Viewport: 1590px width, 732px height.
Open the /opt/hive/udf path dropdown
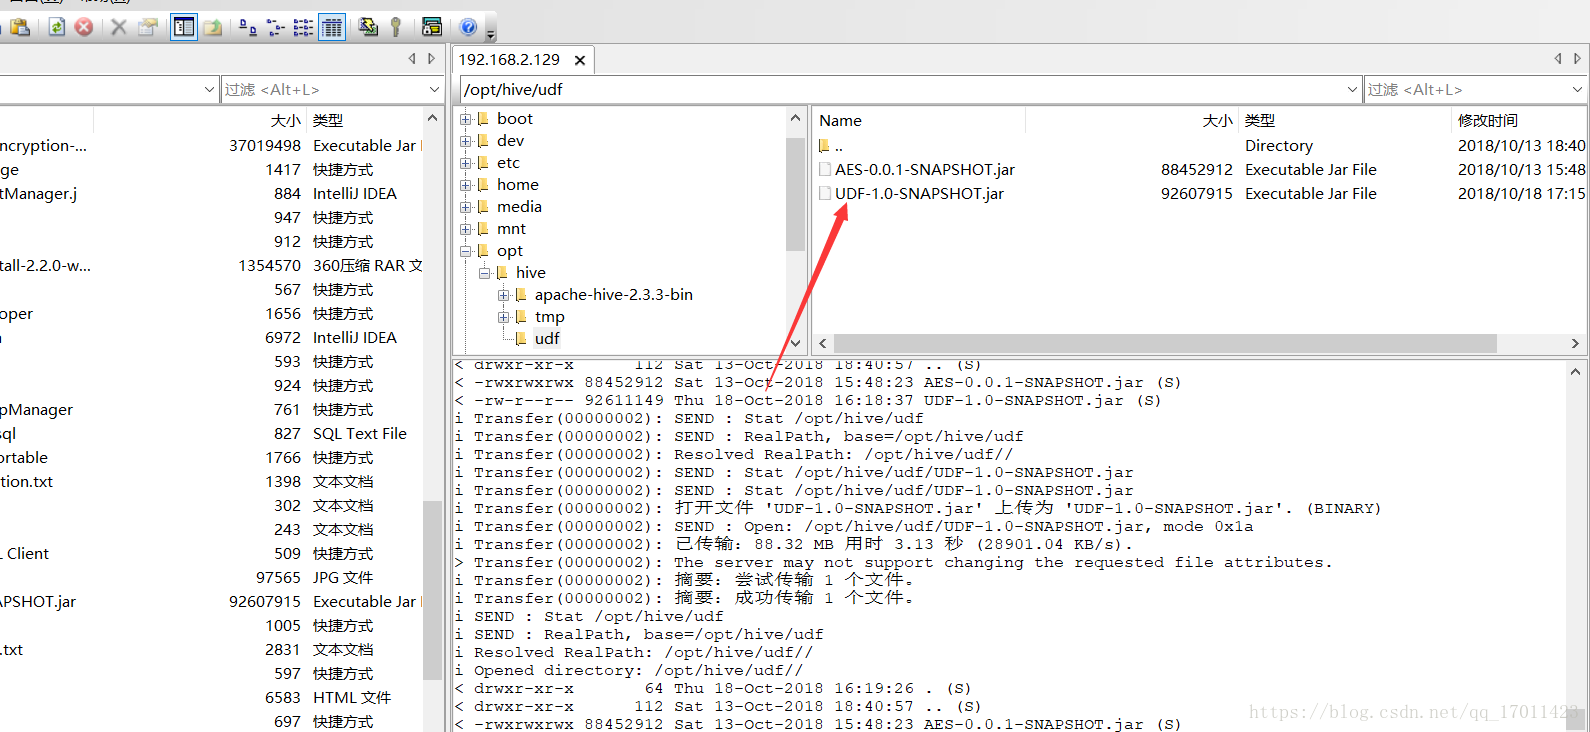click(x=1352, y=89)
